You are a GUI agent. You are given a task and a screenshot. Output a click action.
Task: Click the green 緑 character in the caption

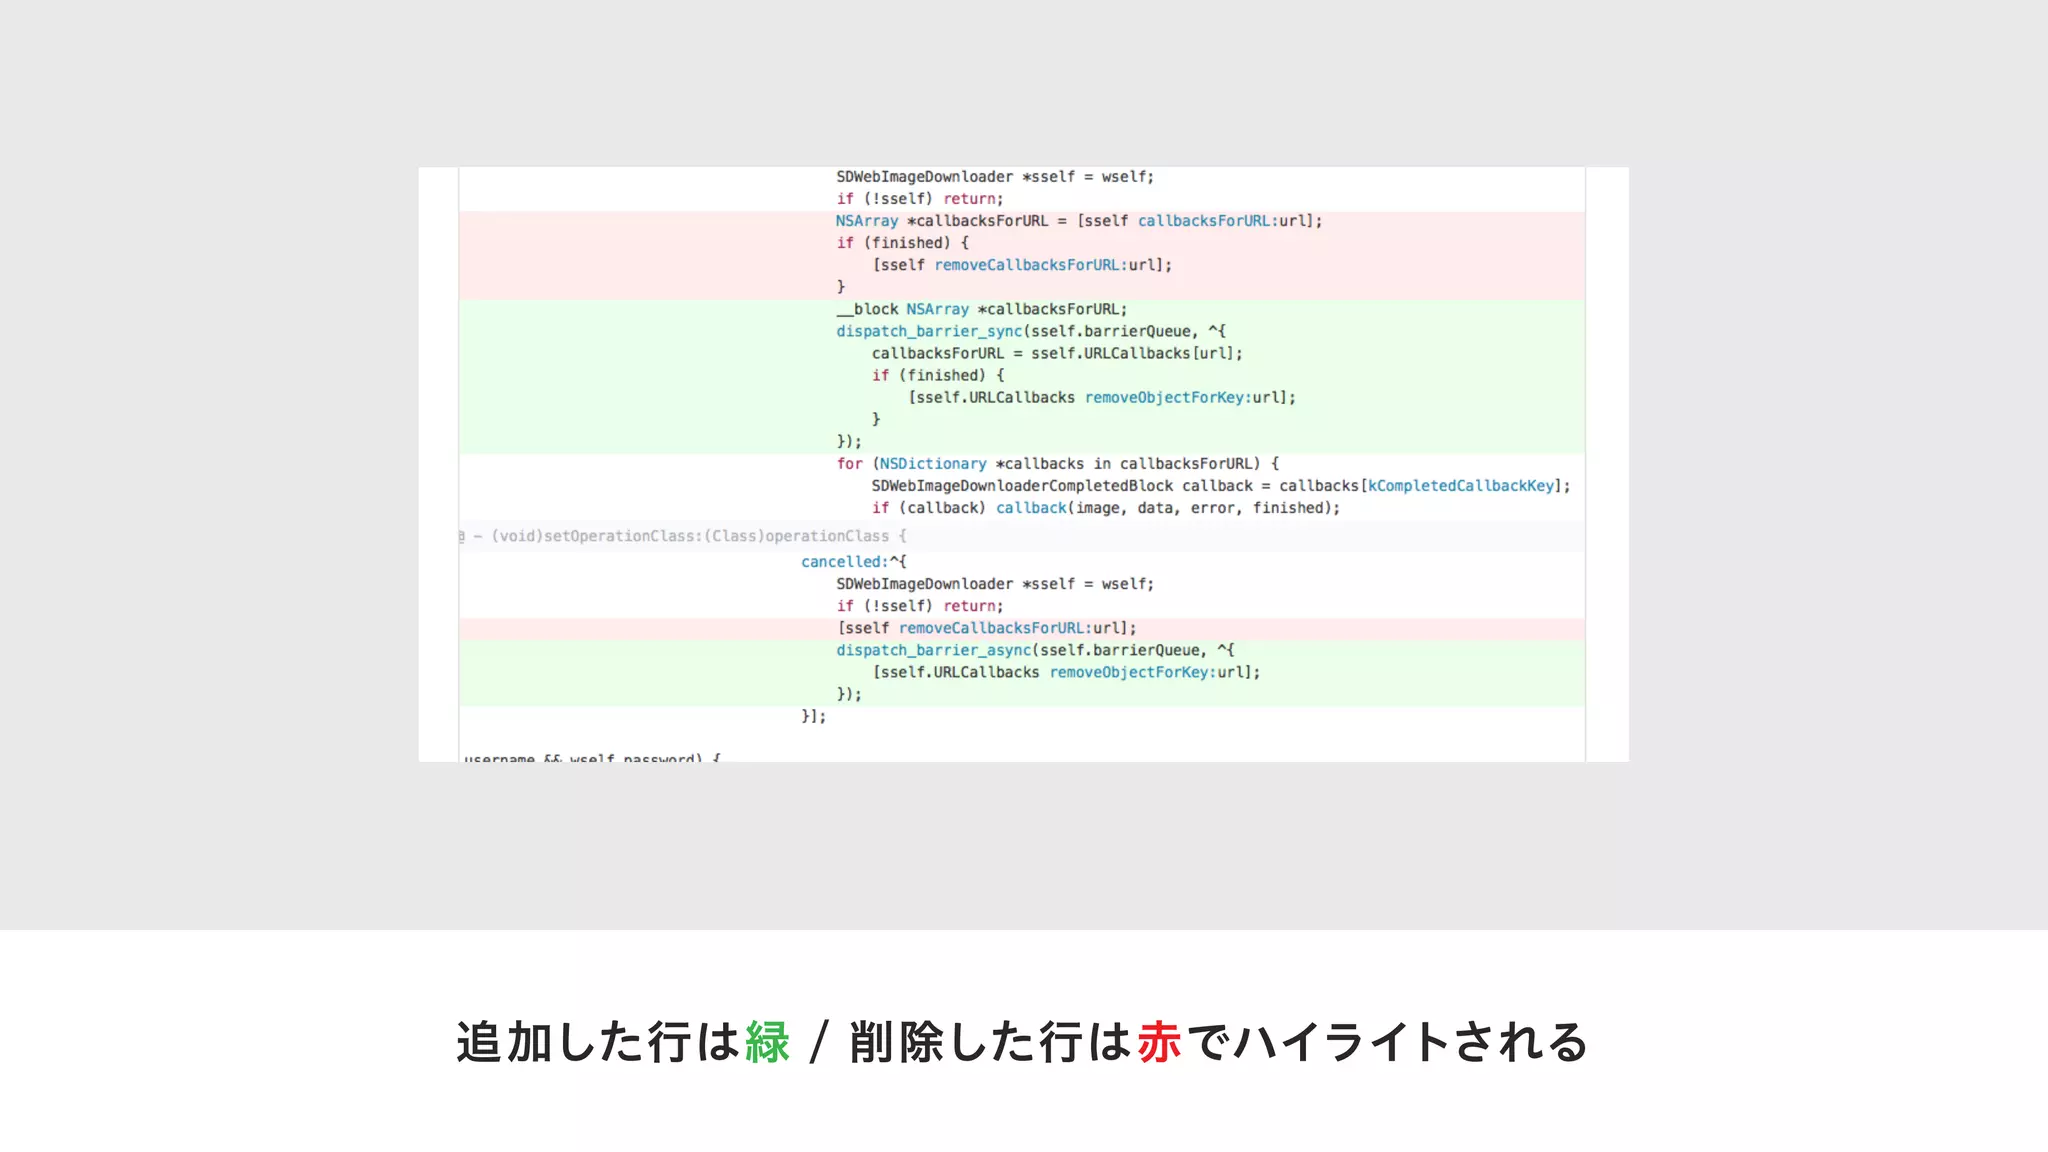pos(767,1042)
